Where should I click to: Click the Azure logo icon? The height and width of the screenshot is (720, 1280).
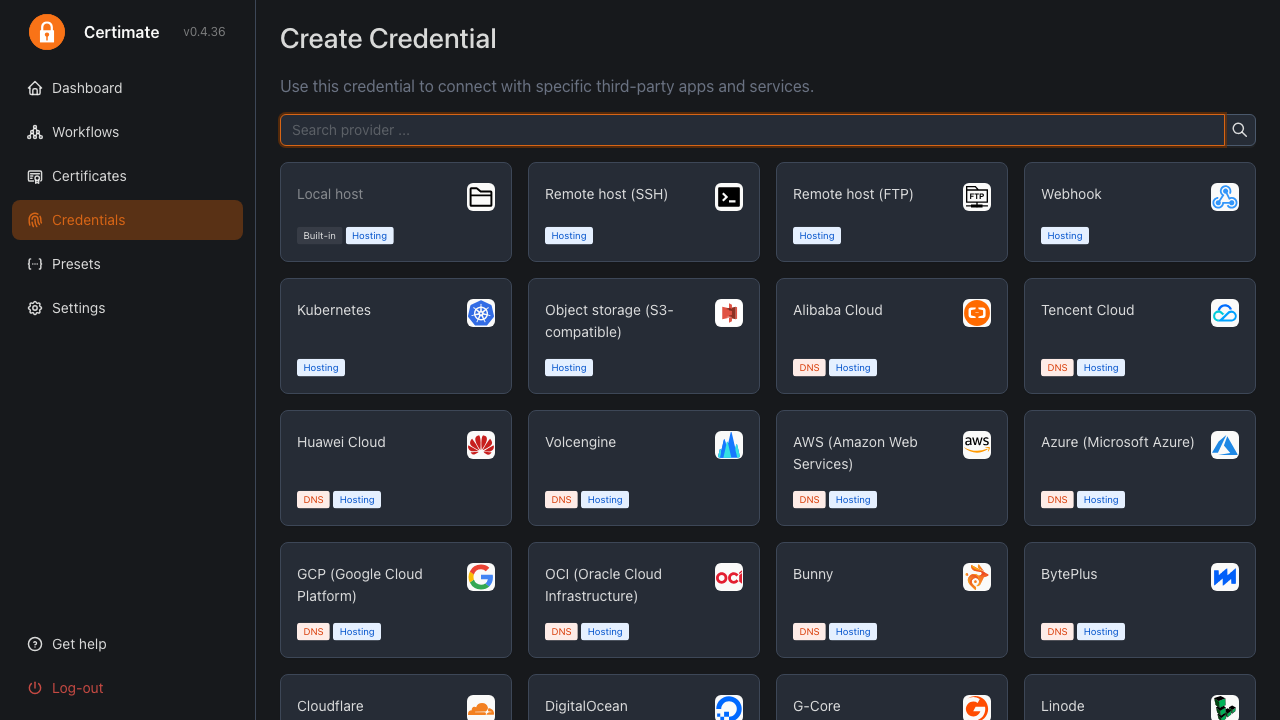1225,445
